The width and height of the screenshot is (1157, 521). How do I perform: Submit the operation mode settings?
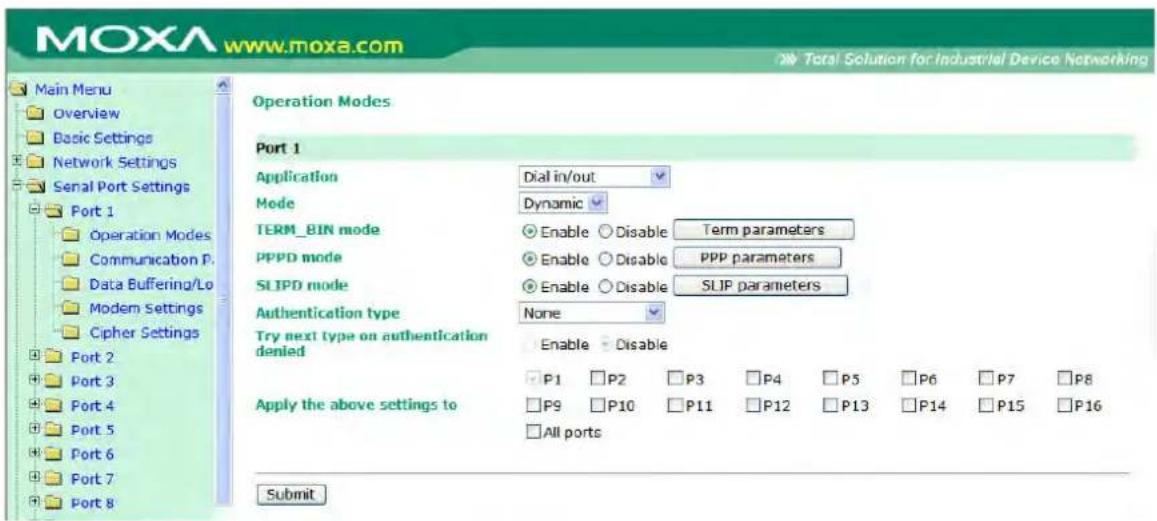pyautogui.click(x=291, y=494)
